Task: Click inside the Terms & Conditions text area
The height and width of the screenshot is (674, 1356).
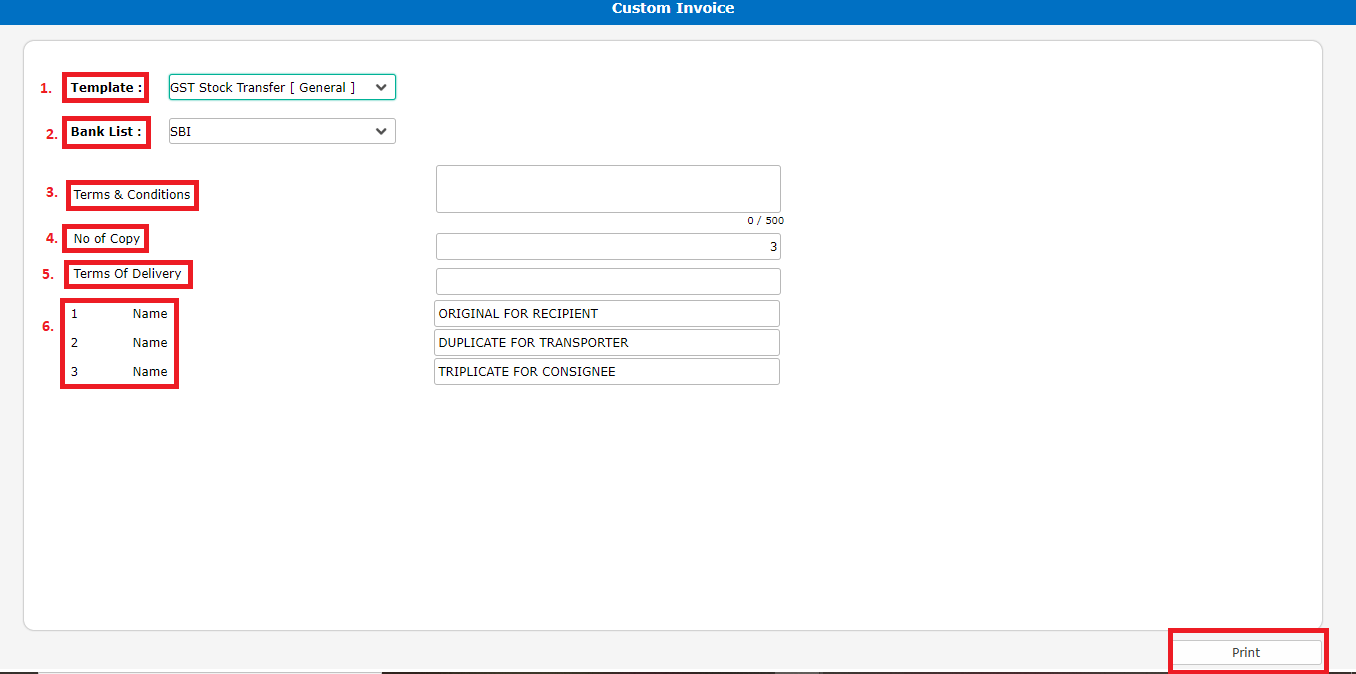Action: coord(608,189)
